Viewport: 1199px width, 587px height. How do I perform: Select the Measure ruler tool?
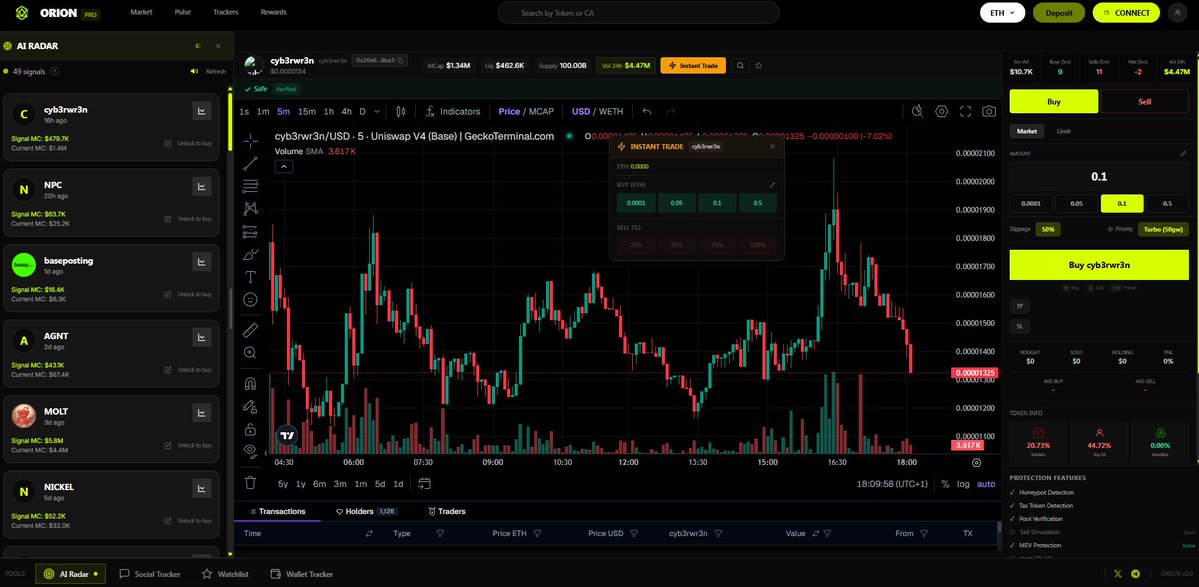(251, 330)
